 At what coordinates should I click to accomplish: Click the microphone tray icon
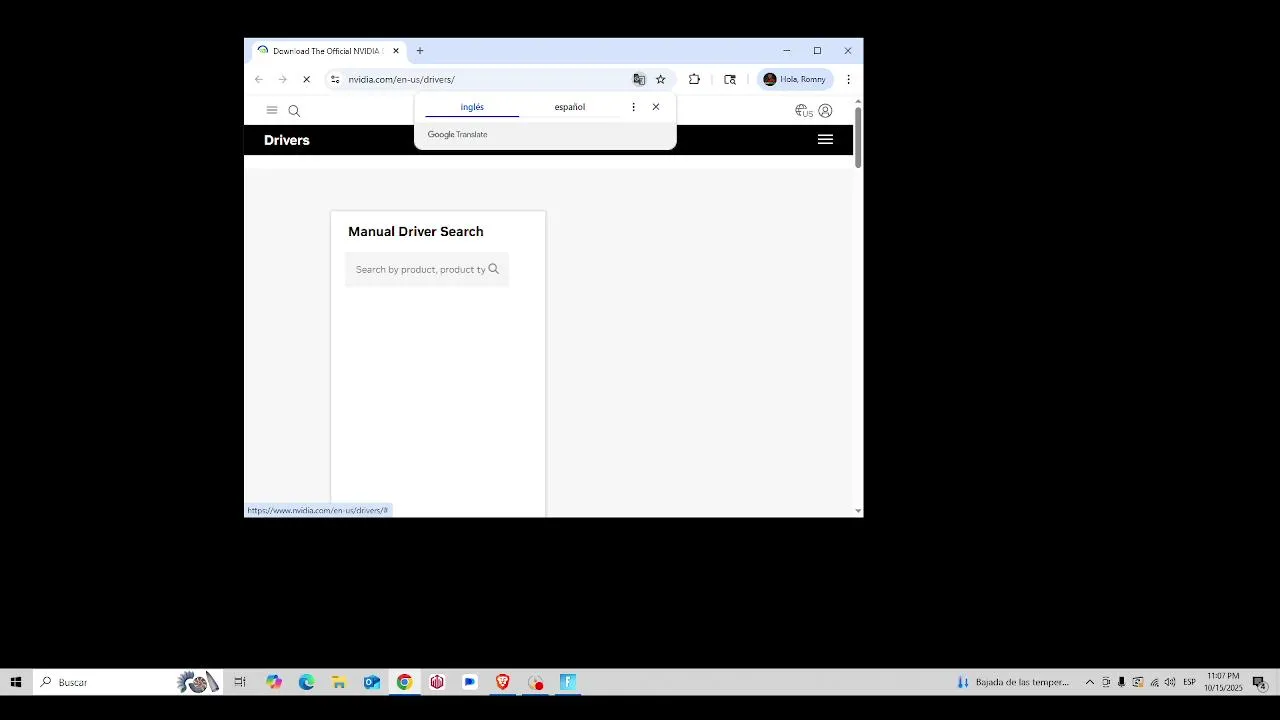(x=1121, y=682)
